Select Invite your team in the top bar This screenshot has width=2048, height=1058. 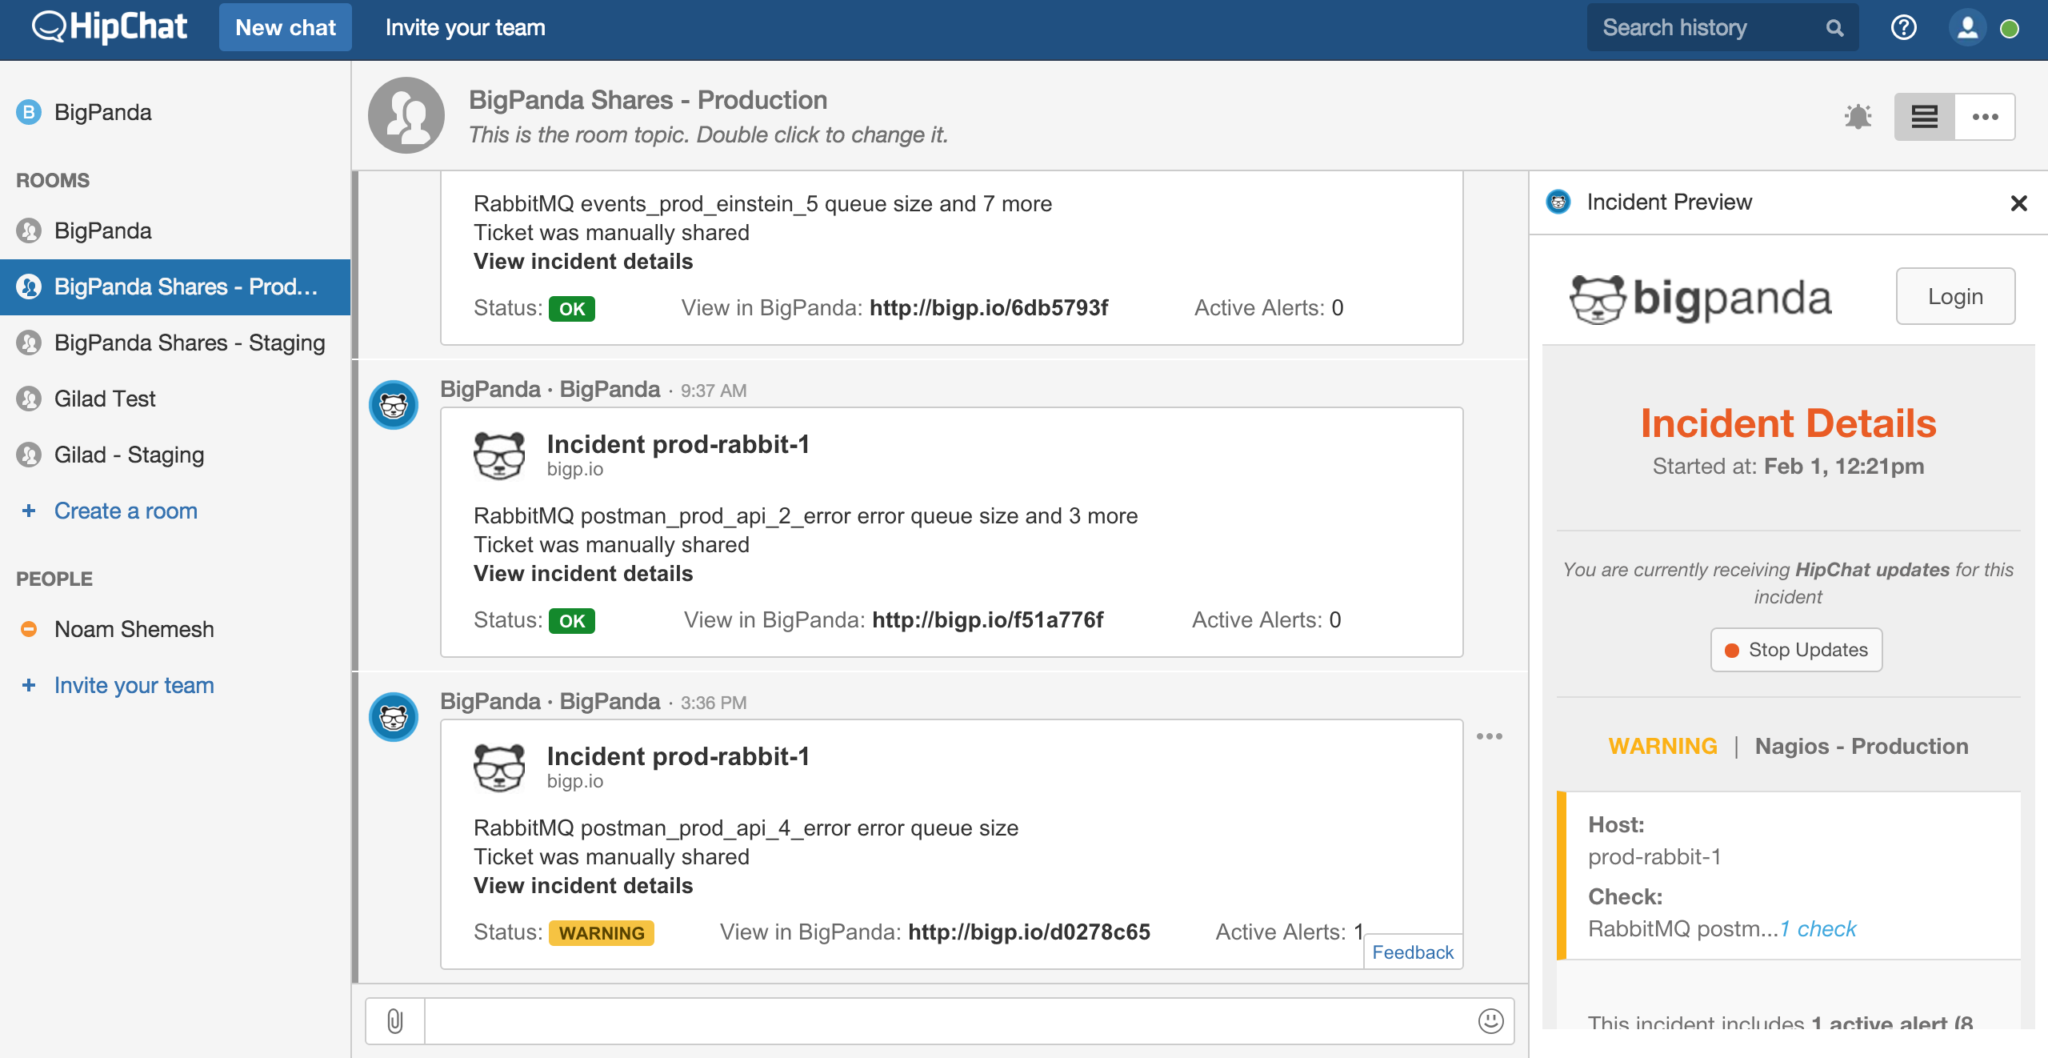pyautogui.click(x=464, y=27)
